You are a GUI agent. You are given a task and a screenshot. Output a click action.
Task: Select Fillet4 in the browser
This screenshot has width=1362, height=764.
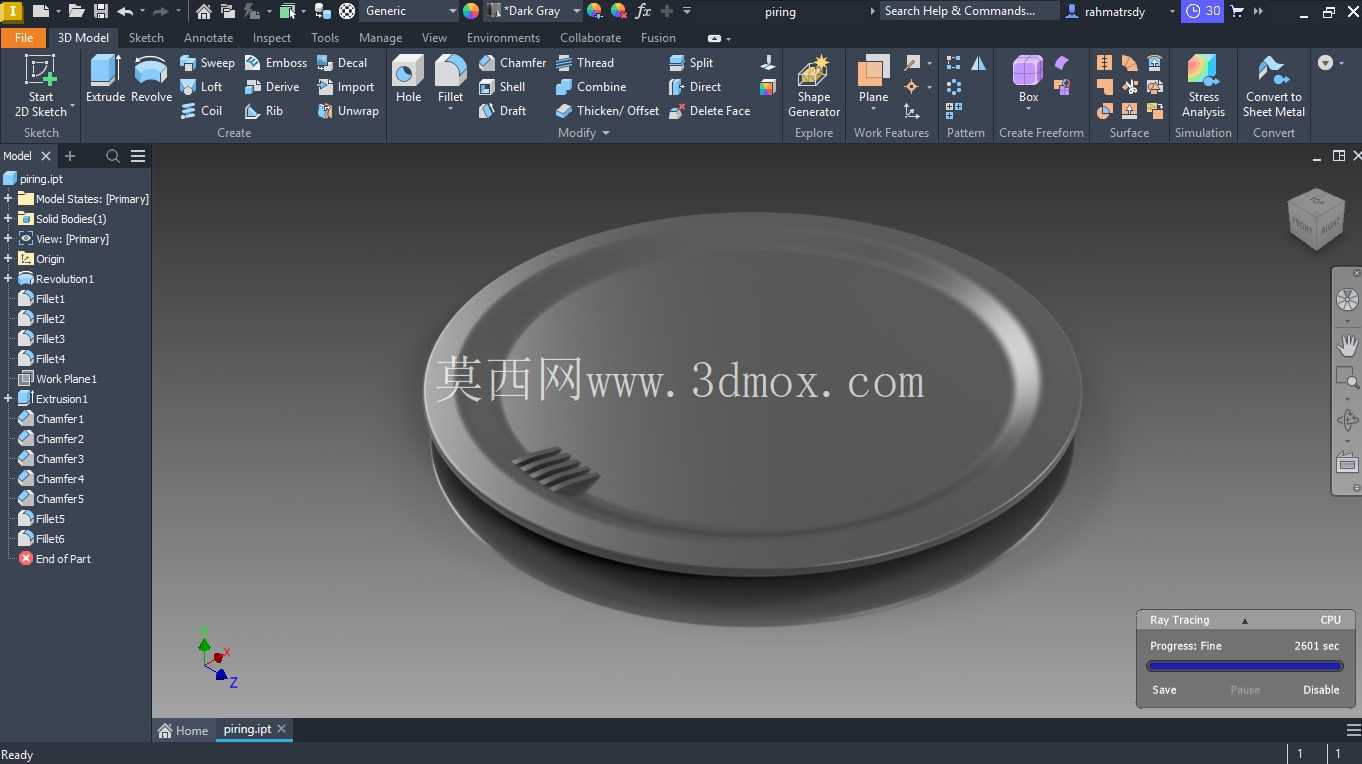pyautogui.click(x=50, y=359)
